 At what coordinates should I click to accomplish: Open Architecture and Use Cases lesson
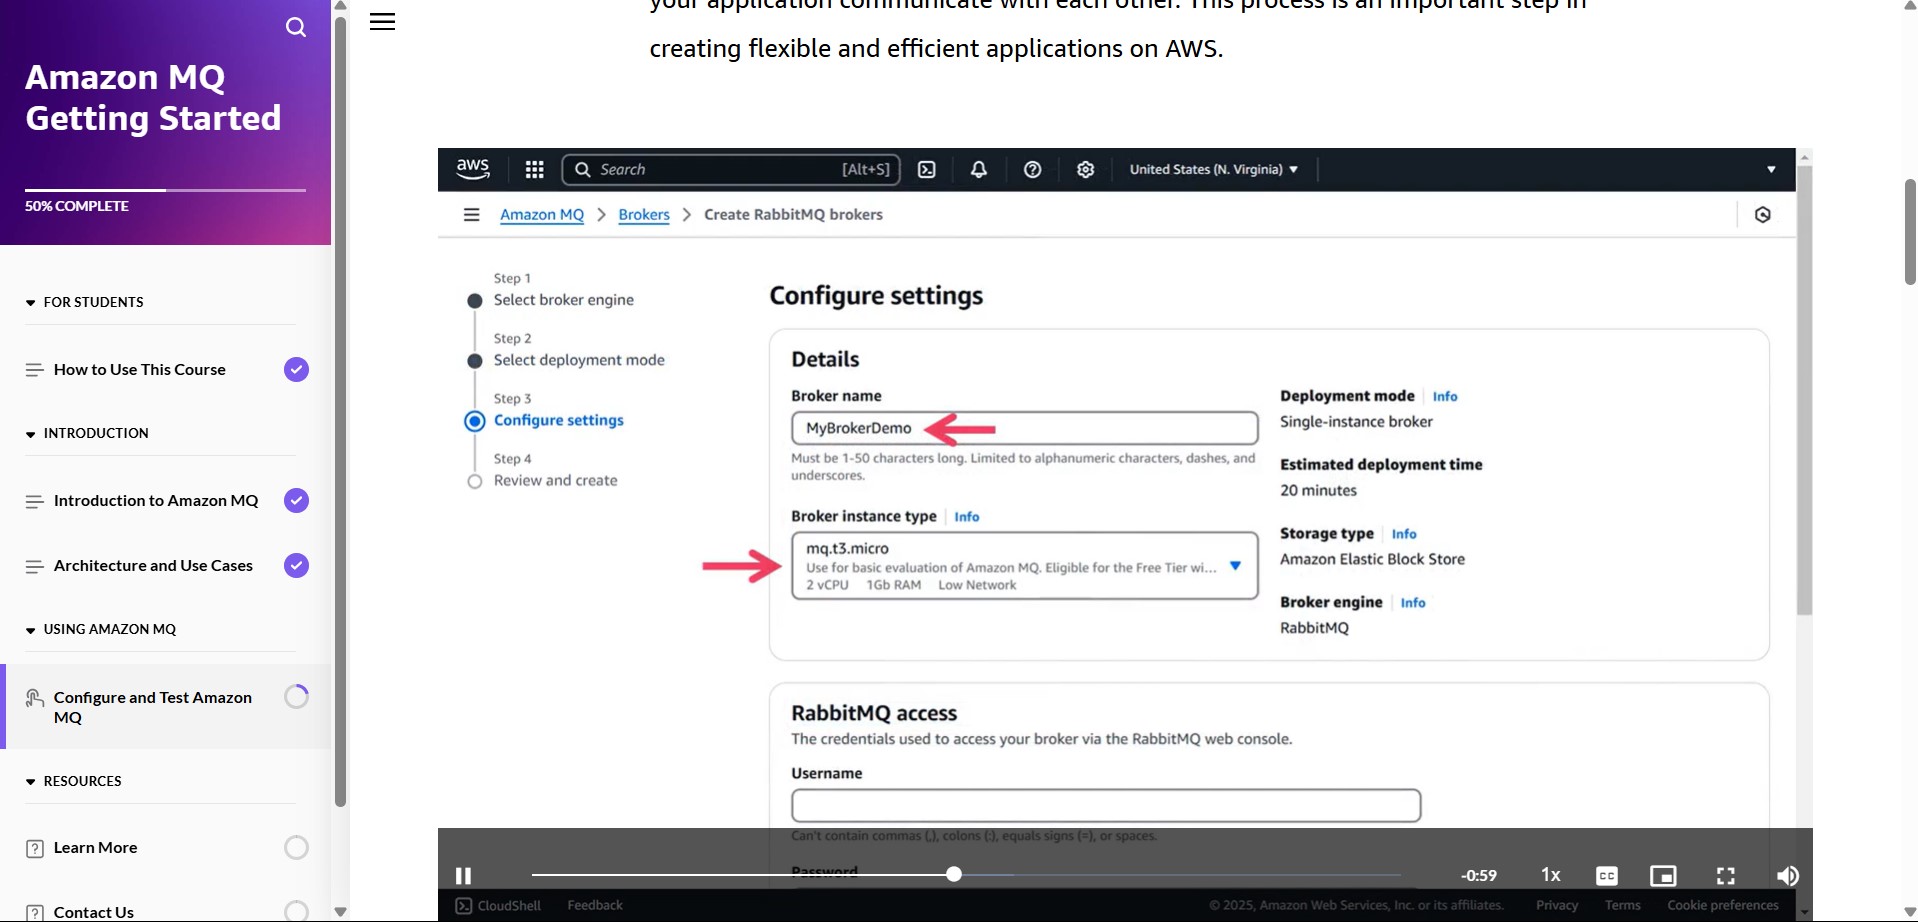[x=153, y=566]
